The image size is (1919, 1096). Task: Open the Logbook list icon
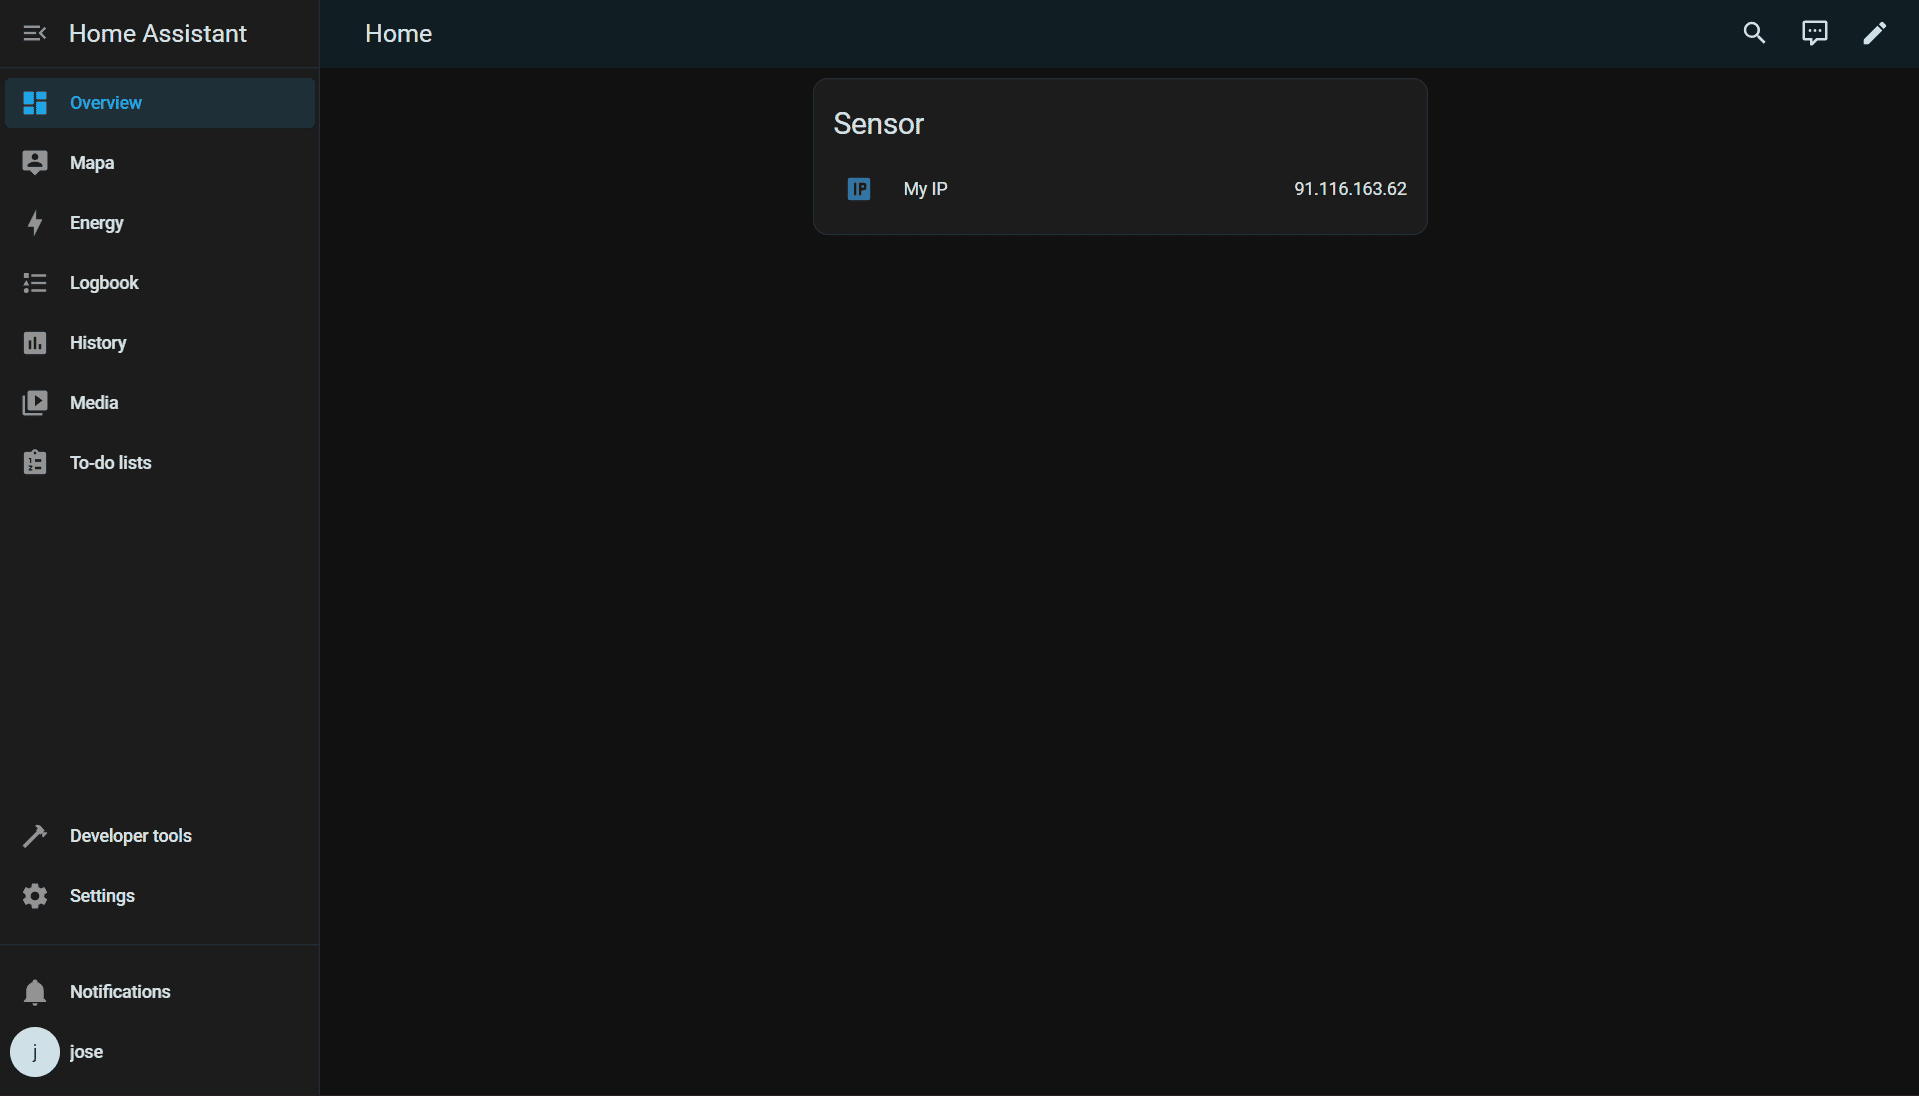click(35, 283)
